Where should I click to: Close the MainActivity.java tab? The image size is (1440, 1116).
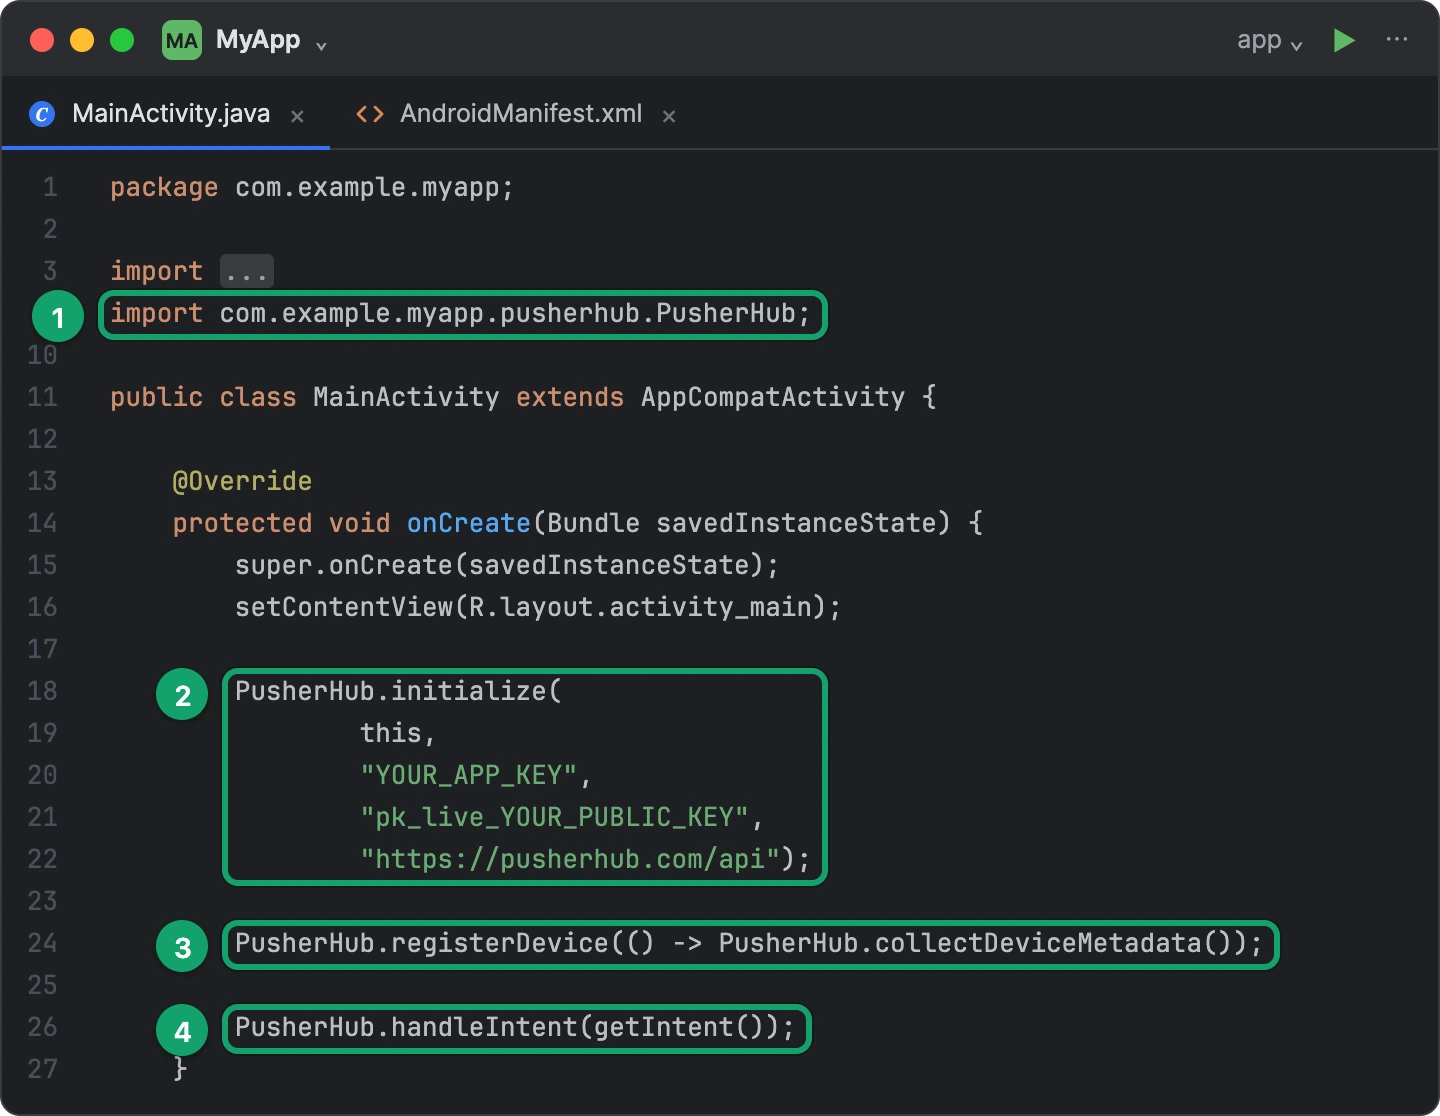coord(297,116)
